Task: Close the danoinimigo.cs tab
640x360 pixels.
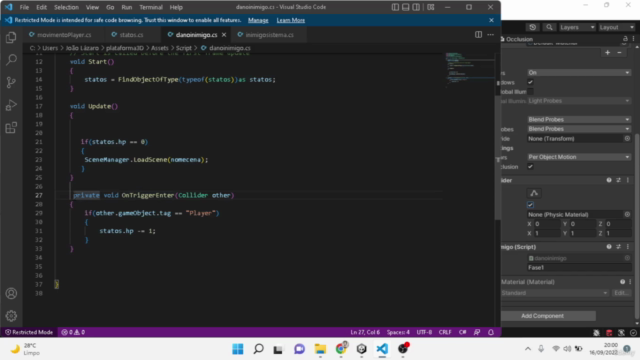Action: tap(224, 35)
